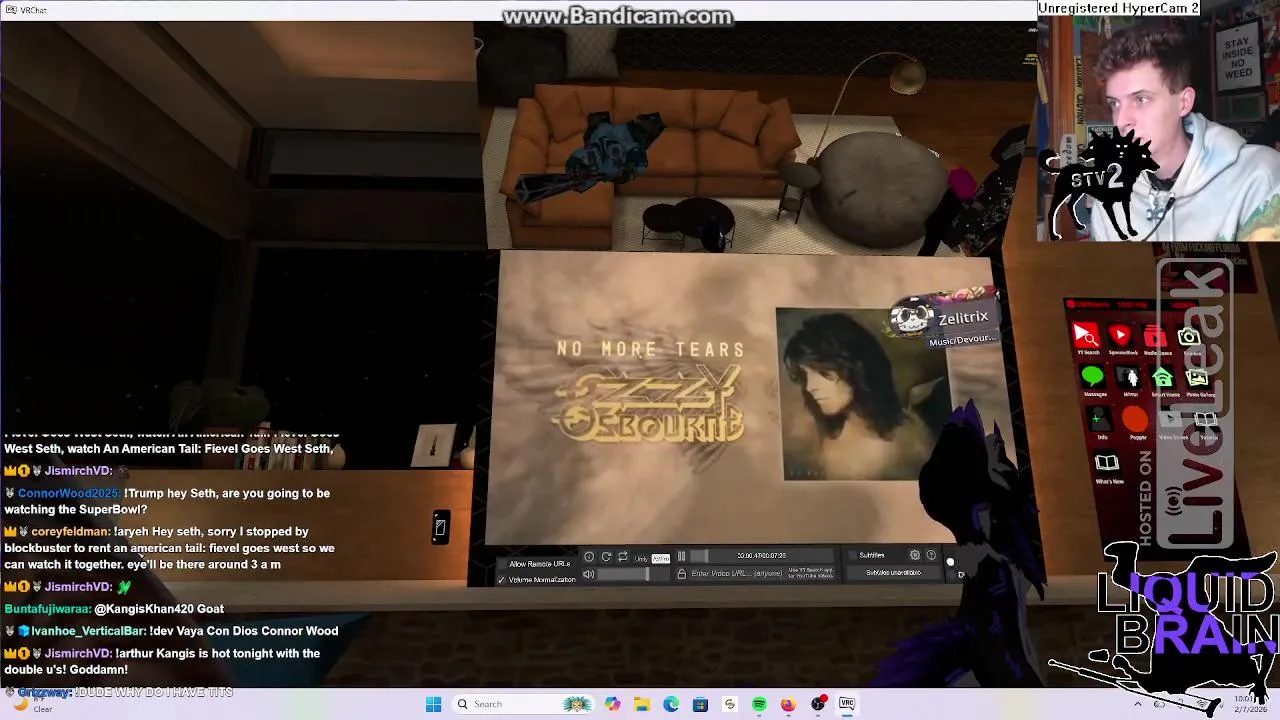
Task: Click Subtitles unavailable status field
Action: click(x=892, y=573)
